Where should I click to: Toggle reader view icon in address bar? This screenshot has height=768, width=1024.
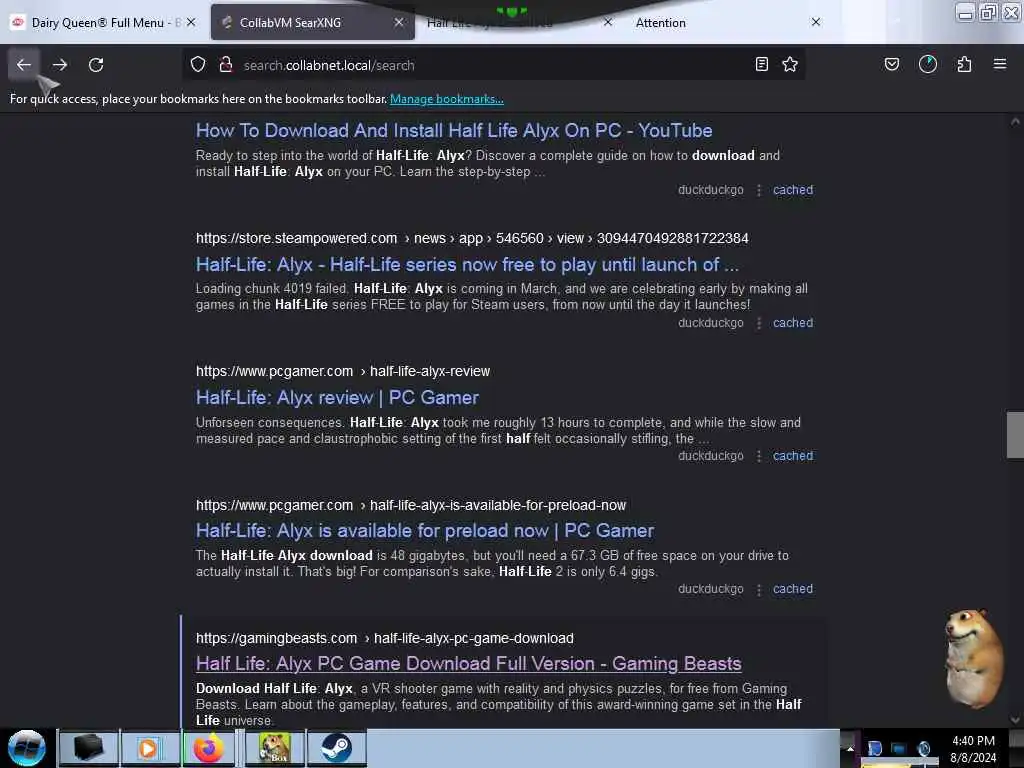pos(761,64)
